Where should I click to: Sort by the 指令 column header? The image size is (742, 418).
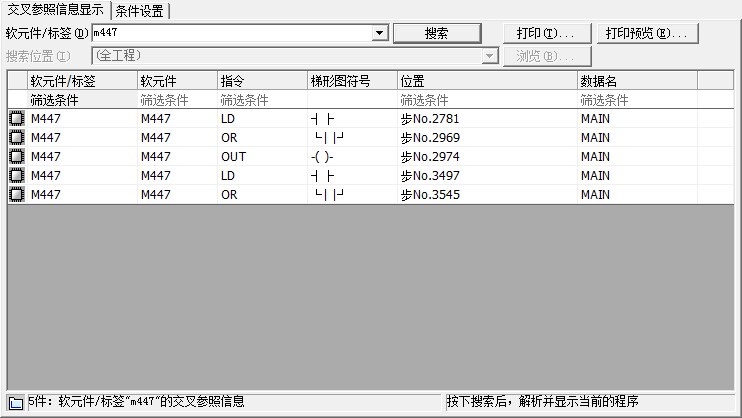(262, 81)
